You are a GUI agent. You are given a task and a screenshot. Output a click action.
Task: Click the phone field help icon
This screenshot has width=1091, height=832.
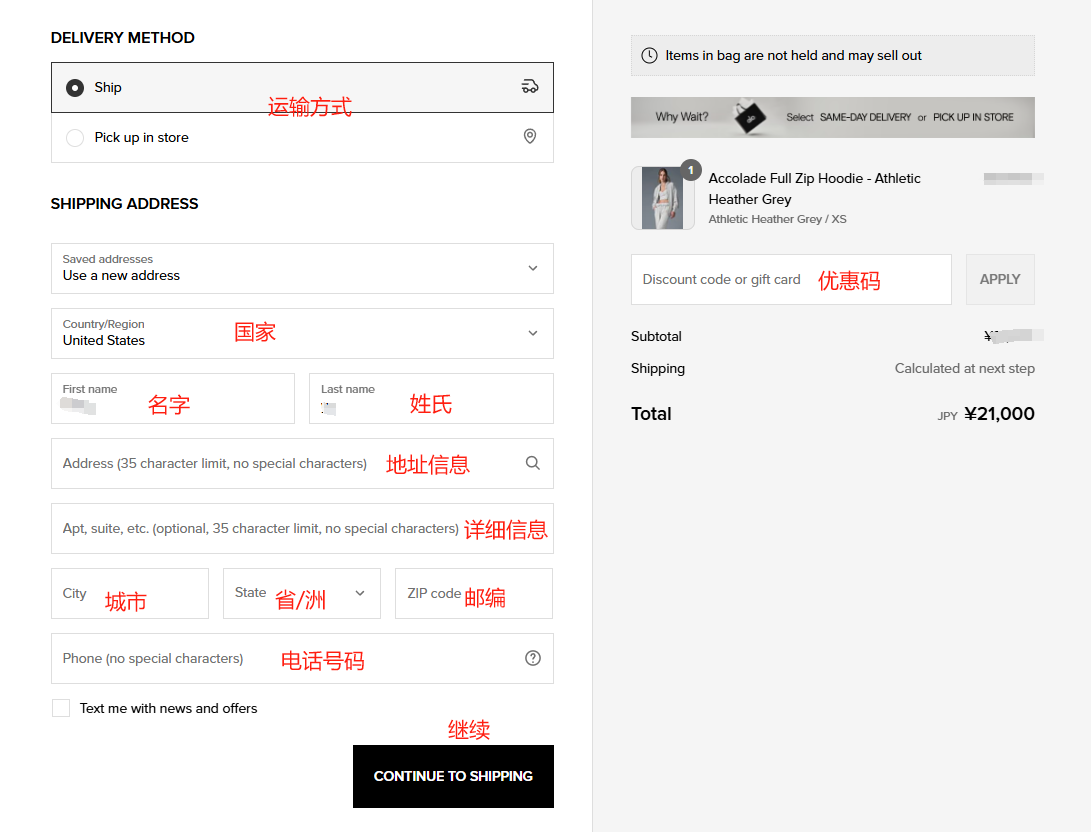click(x=532, y=658)
